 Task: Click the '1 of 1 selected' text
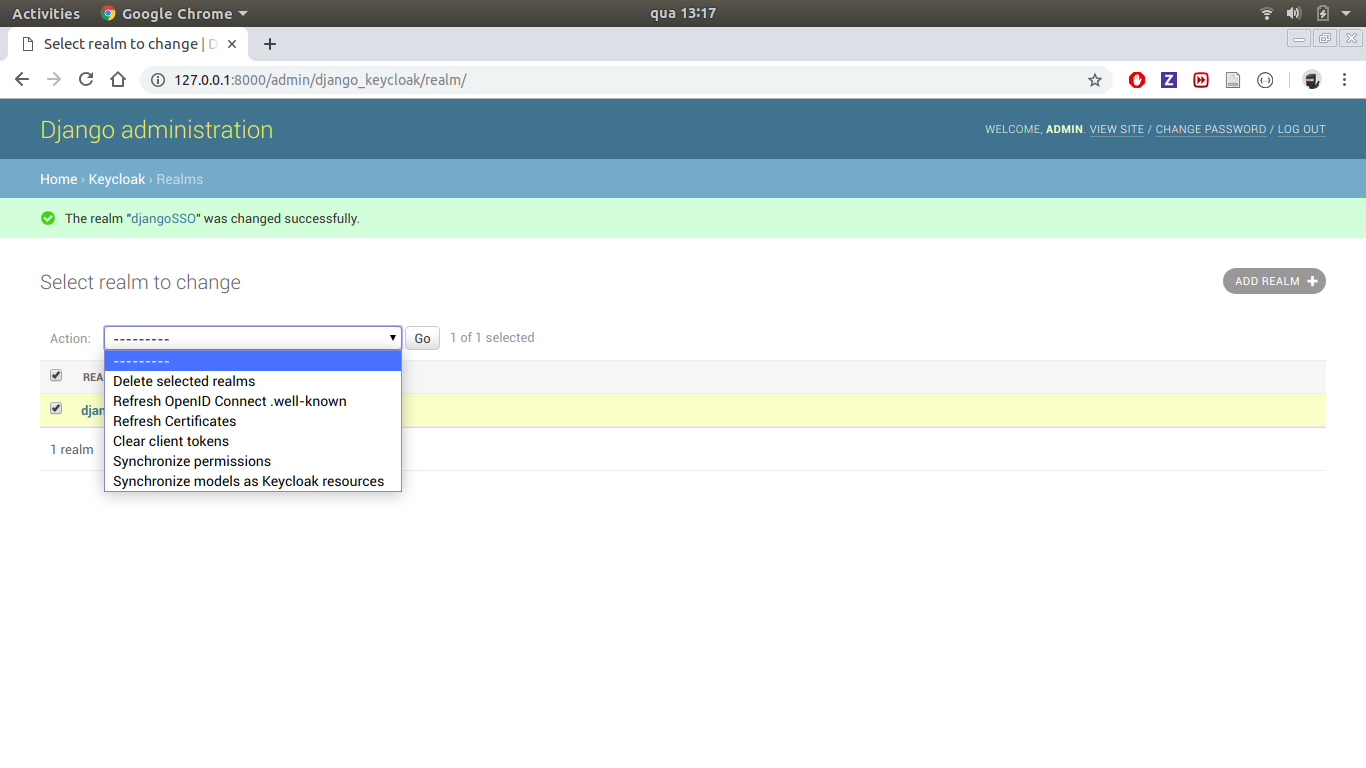pyautogui.click(x=492, y=338)
